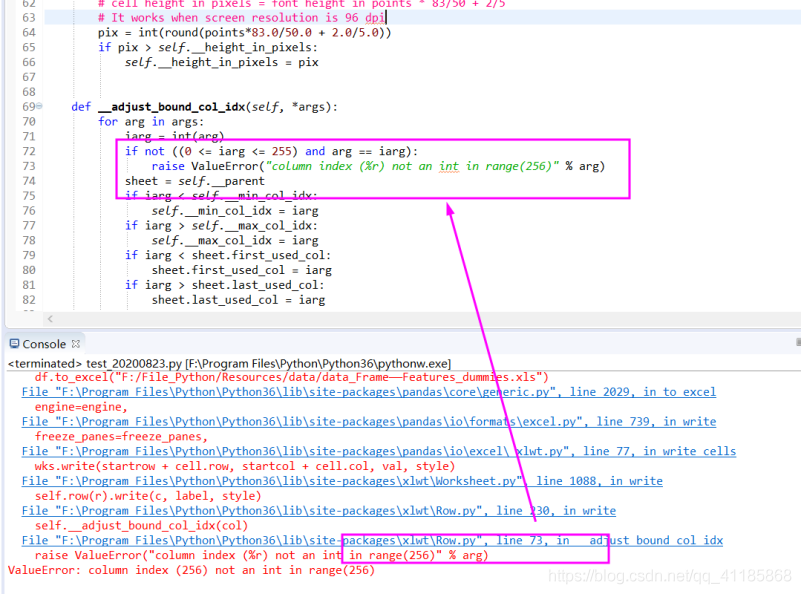Close the Console view tab
Image resolution: width=801 pixels, height=594 pixels.
[x=75, y=343]
